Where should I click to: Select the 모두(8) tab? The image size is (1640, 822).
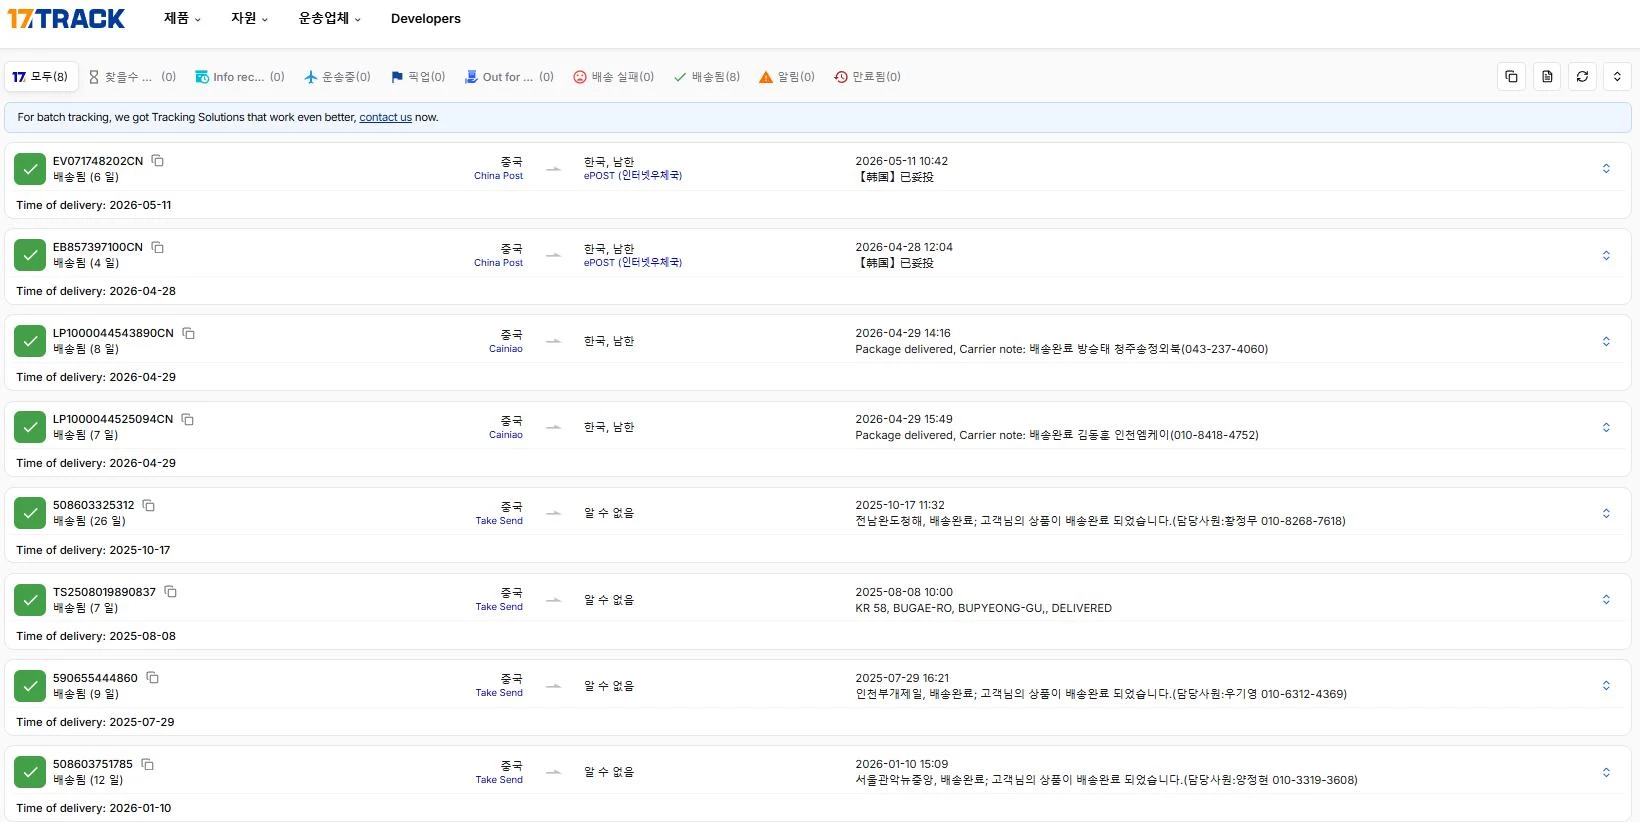click(40, 77)
